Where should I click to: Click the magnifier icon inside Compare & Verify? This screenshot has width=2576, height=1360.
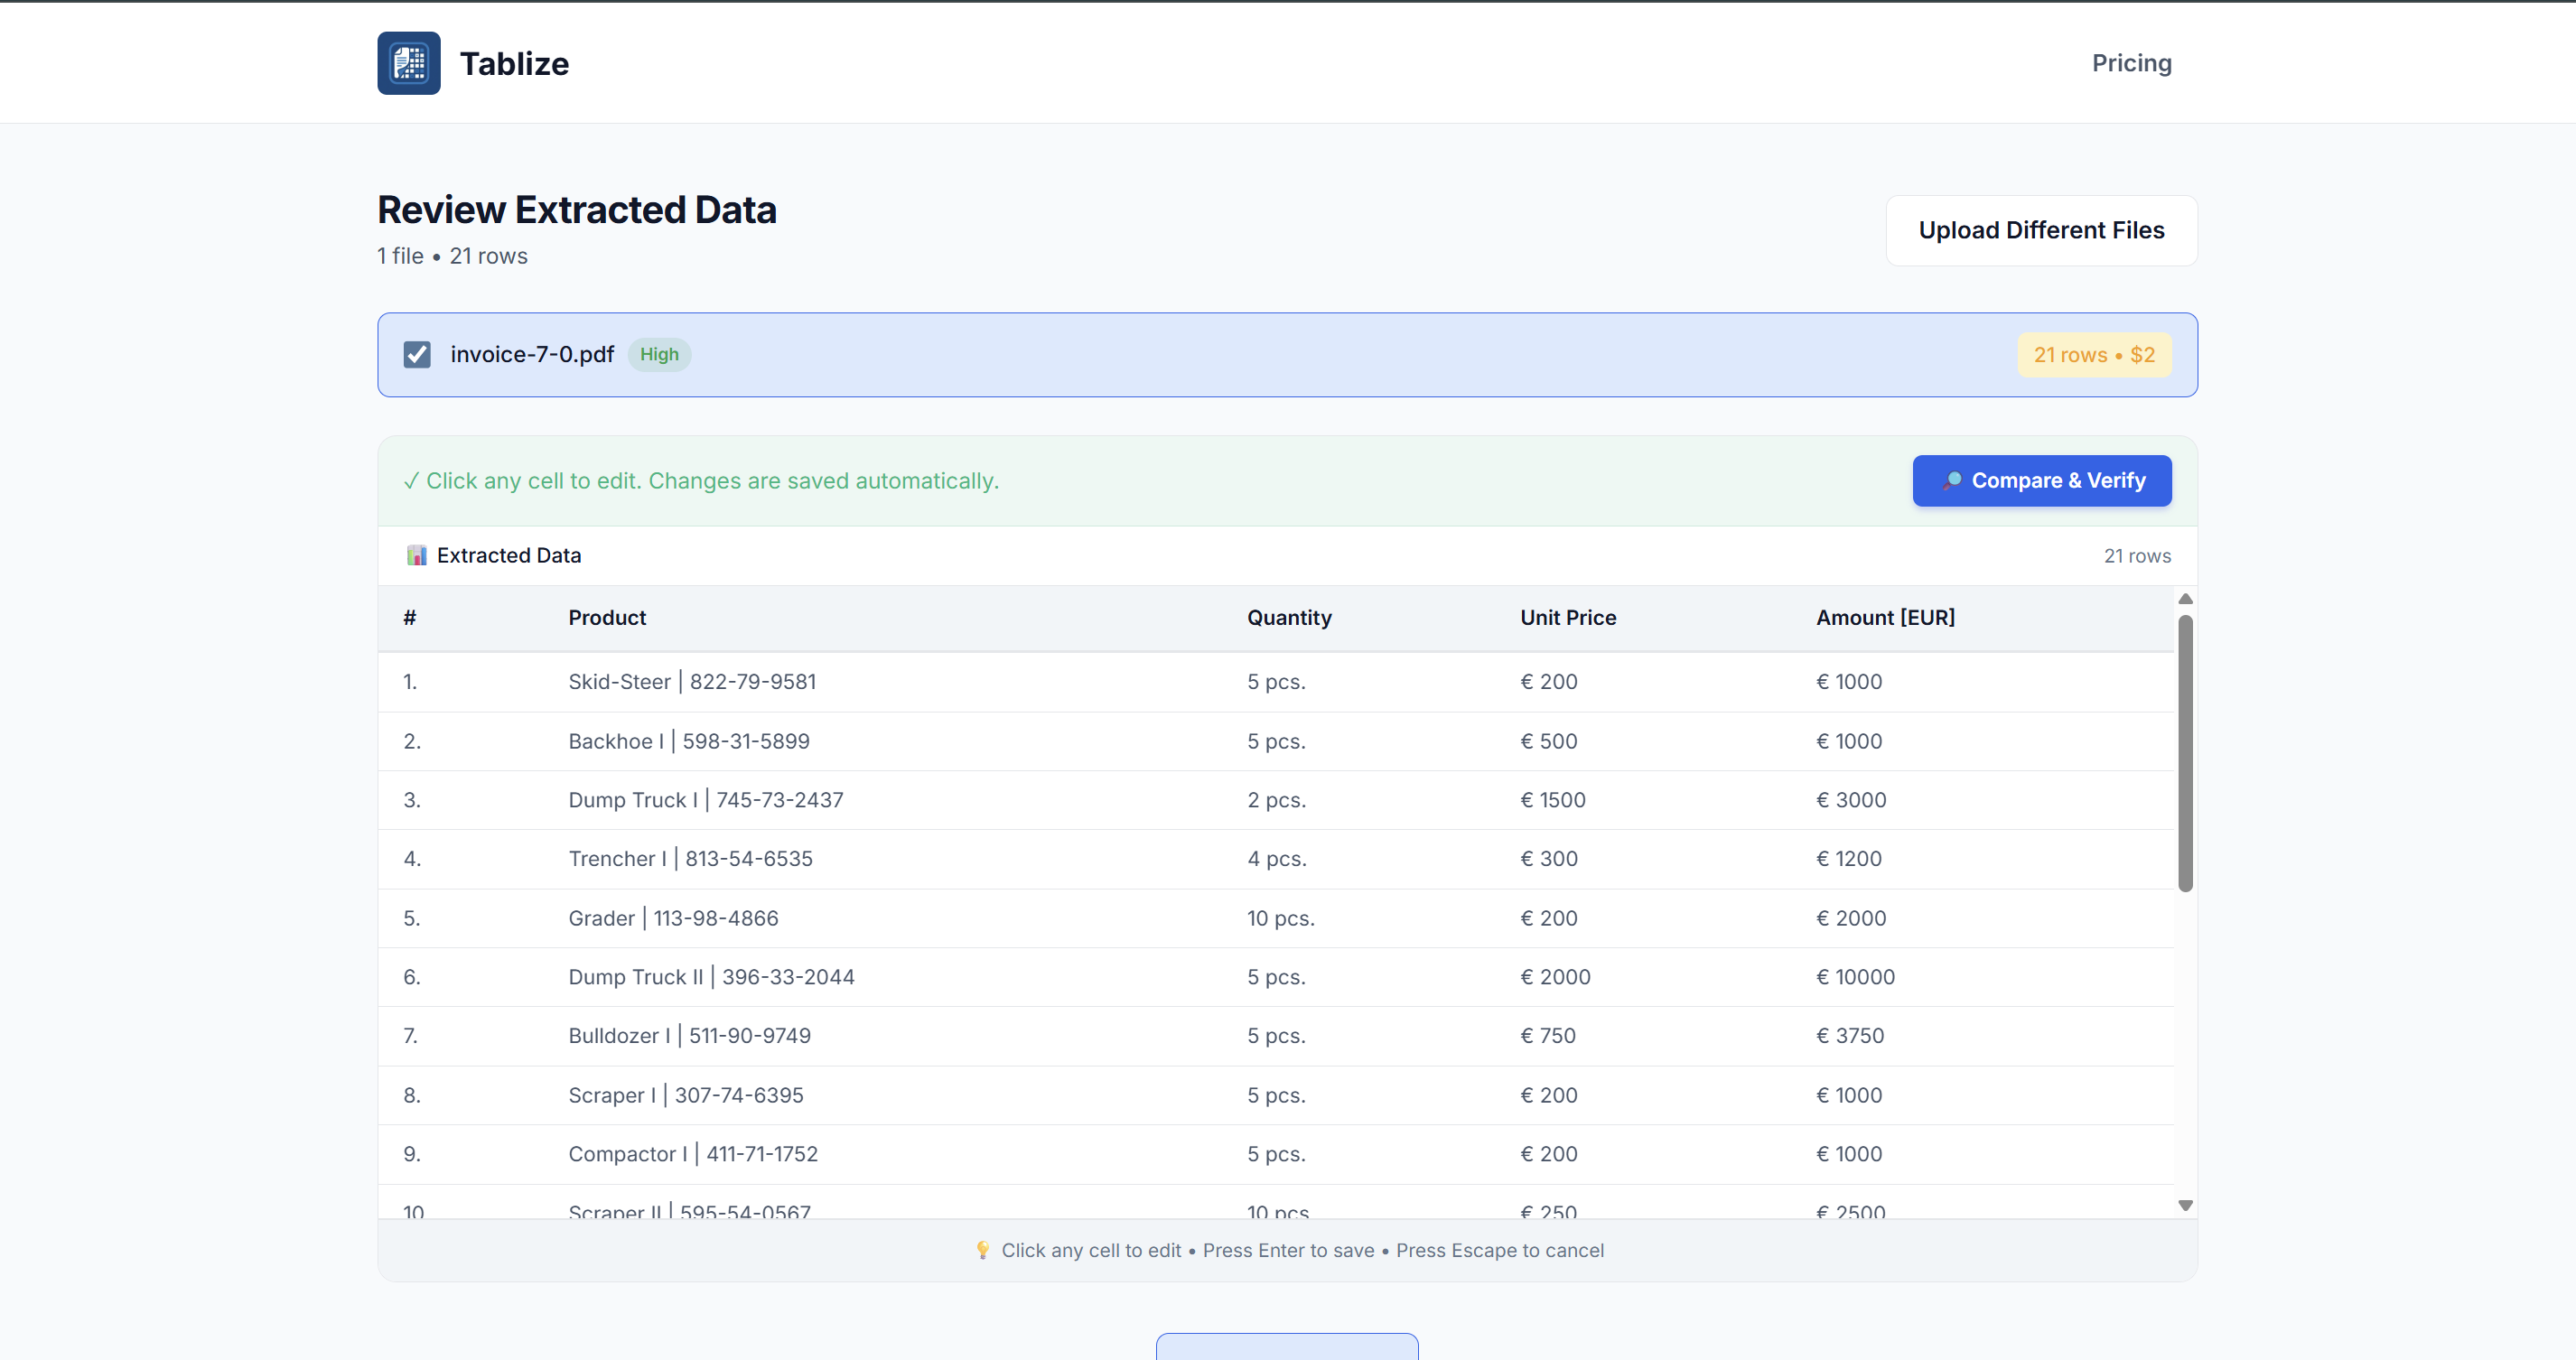pos(1951,481)
